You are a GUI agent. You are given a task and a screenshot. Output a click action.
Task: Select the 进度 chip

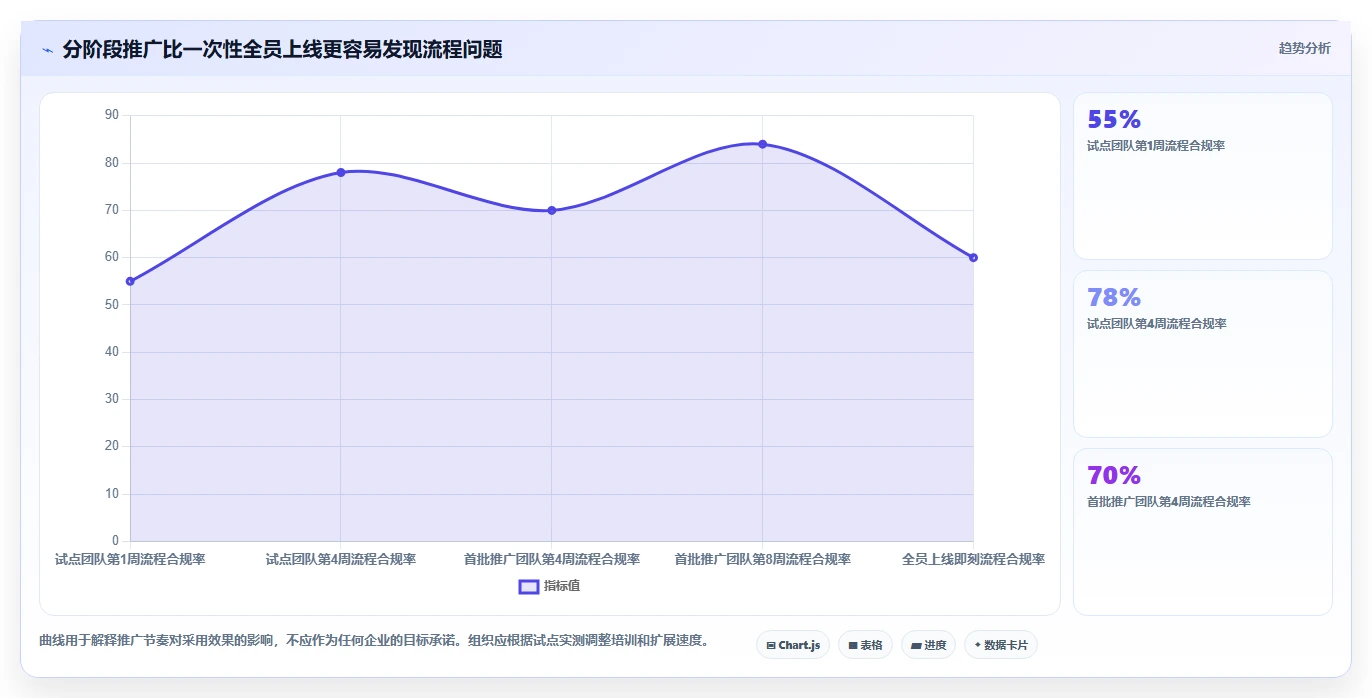point(928,645)
